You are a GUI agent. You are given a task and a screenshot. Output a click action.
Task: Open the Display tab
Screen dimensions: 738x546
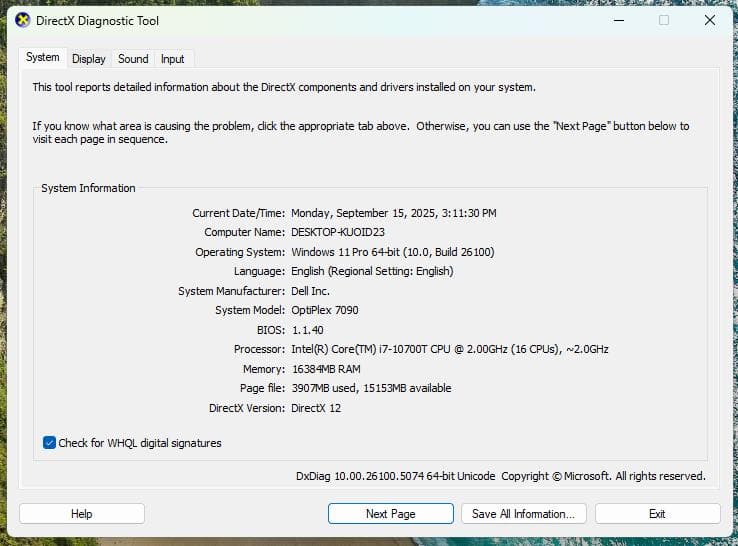click(88, 59)
